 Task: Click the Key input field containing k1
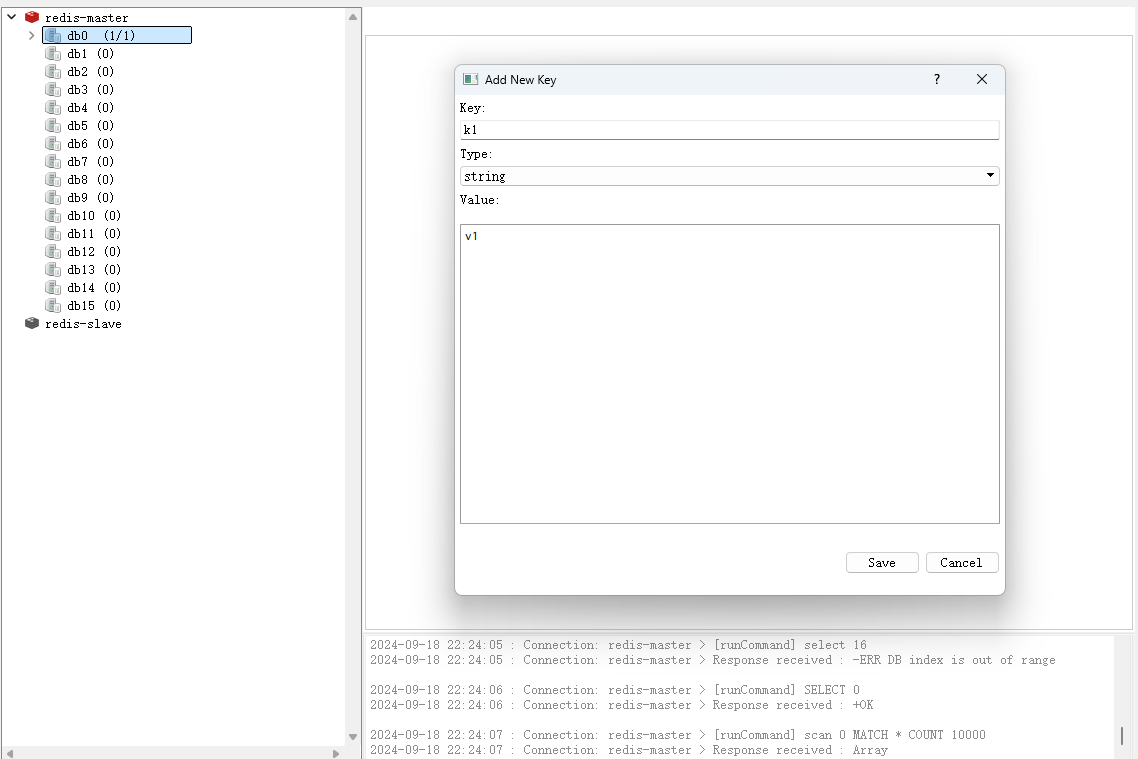(x=729, y=130)
